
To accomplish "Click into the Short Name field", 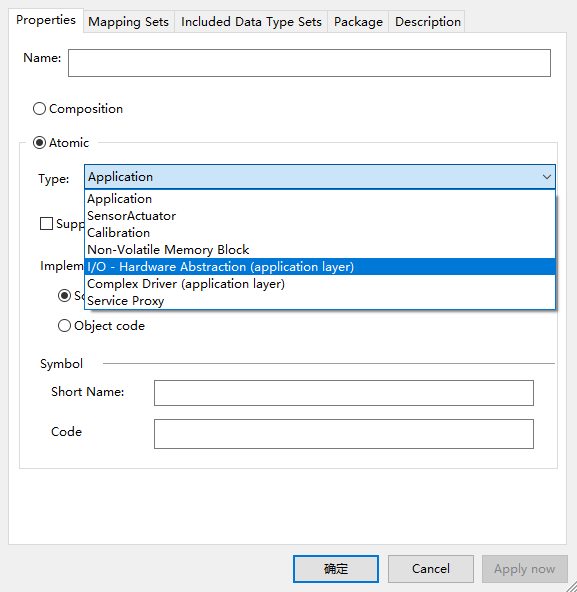I will pos(344,393).
